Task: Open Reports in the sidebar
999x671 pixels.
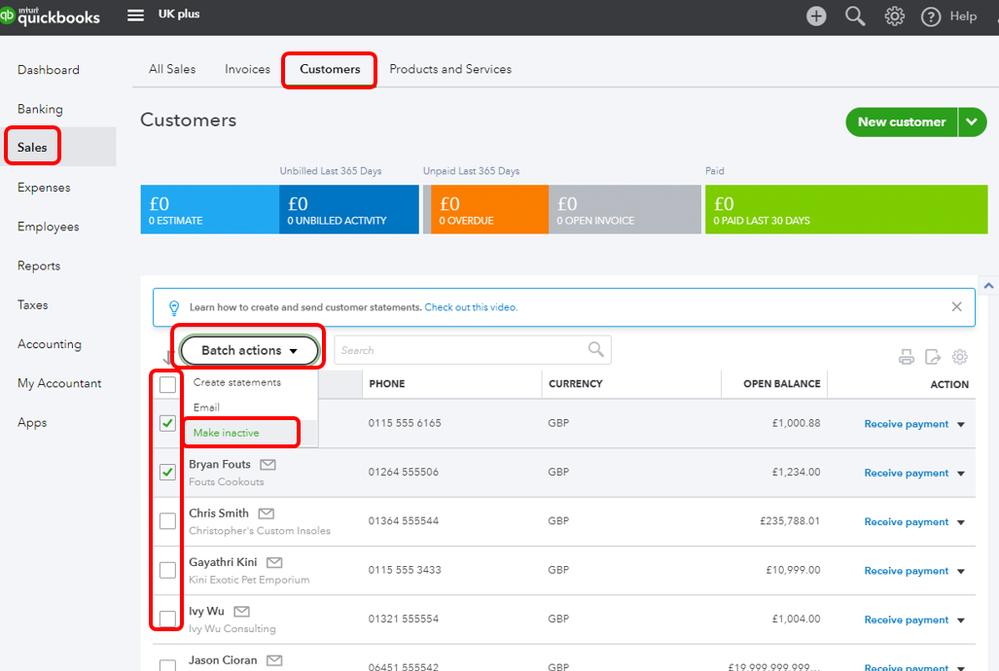Action: tap(38, 266)
